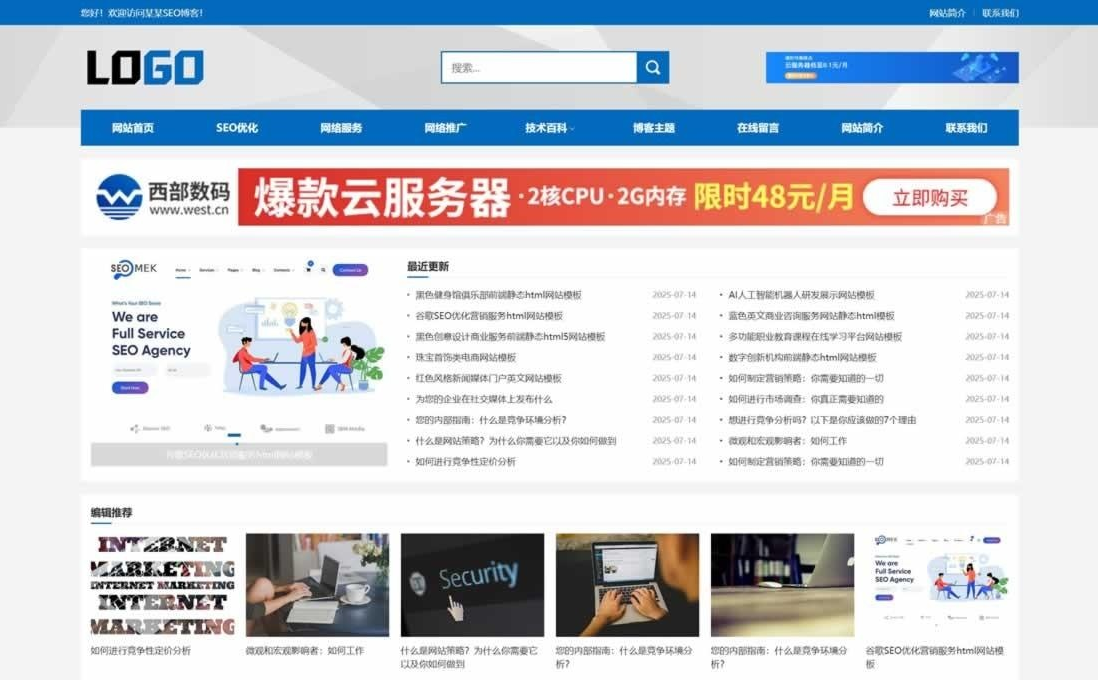Open the hands typing on laptop thumbnail
Screen dimensions: 1098x680
627,585
